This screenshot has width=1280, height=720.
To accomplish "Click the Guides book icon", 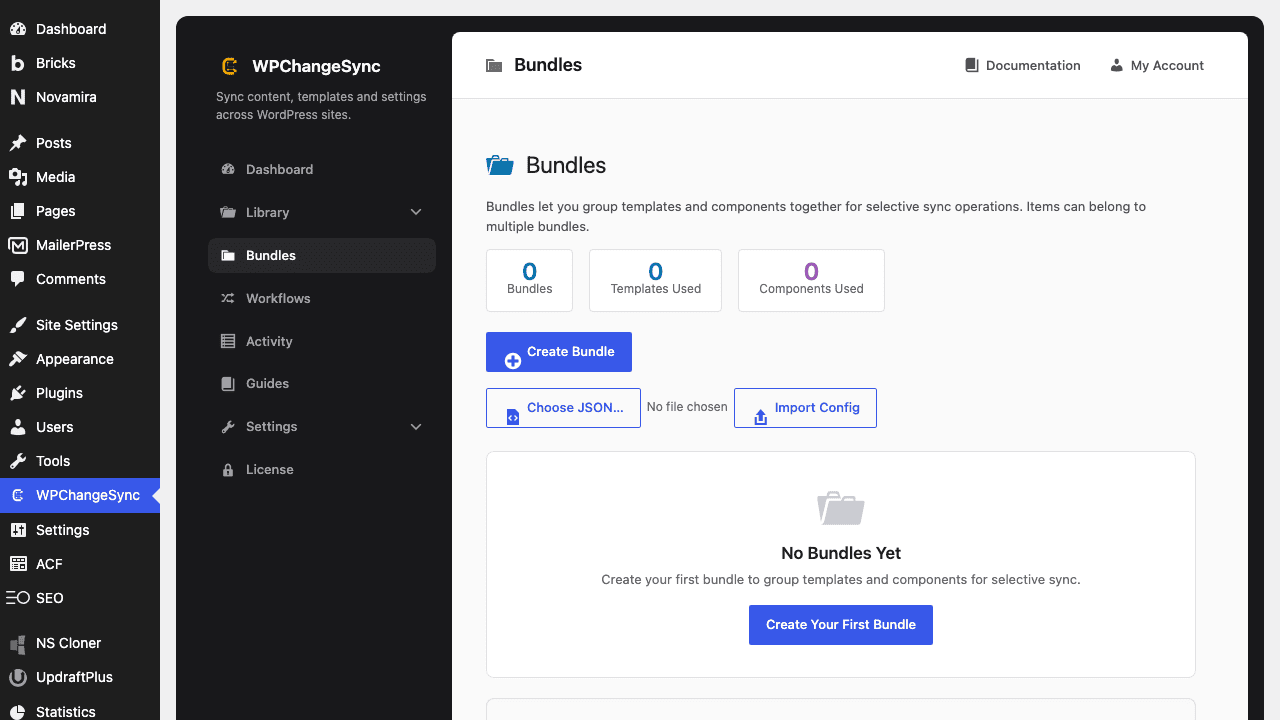I will tap(228, 383).
